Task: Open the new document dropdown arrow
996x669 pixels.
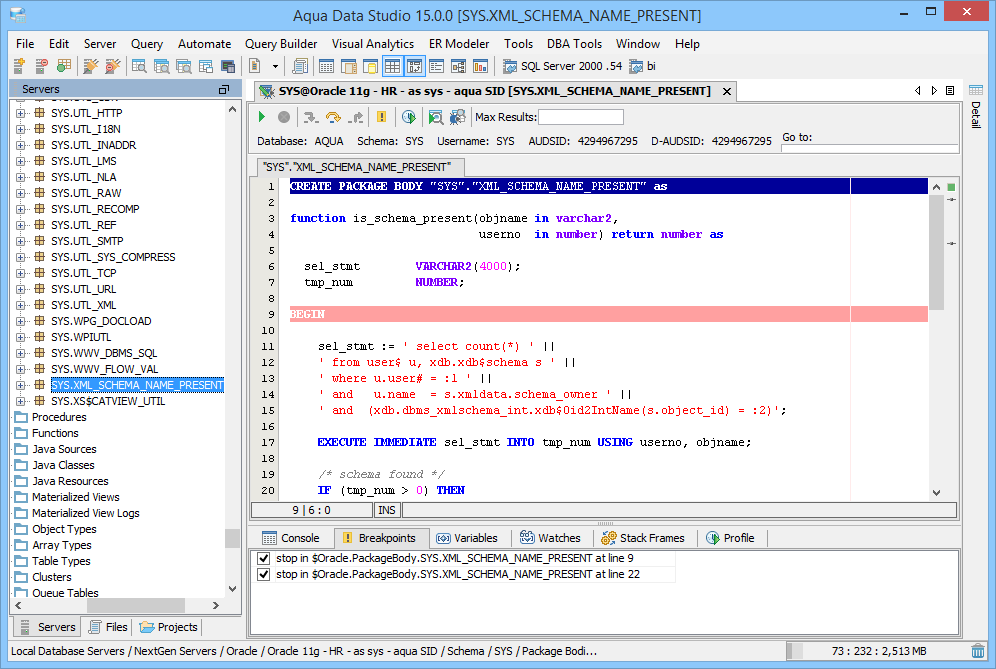Action: 275,66
